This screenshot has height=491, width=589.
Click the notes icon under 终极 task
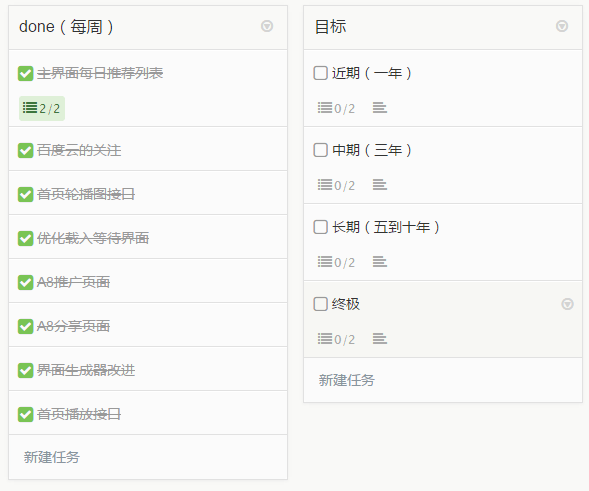380,339
